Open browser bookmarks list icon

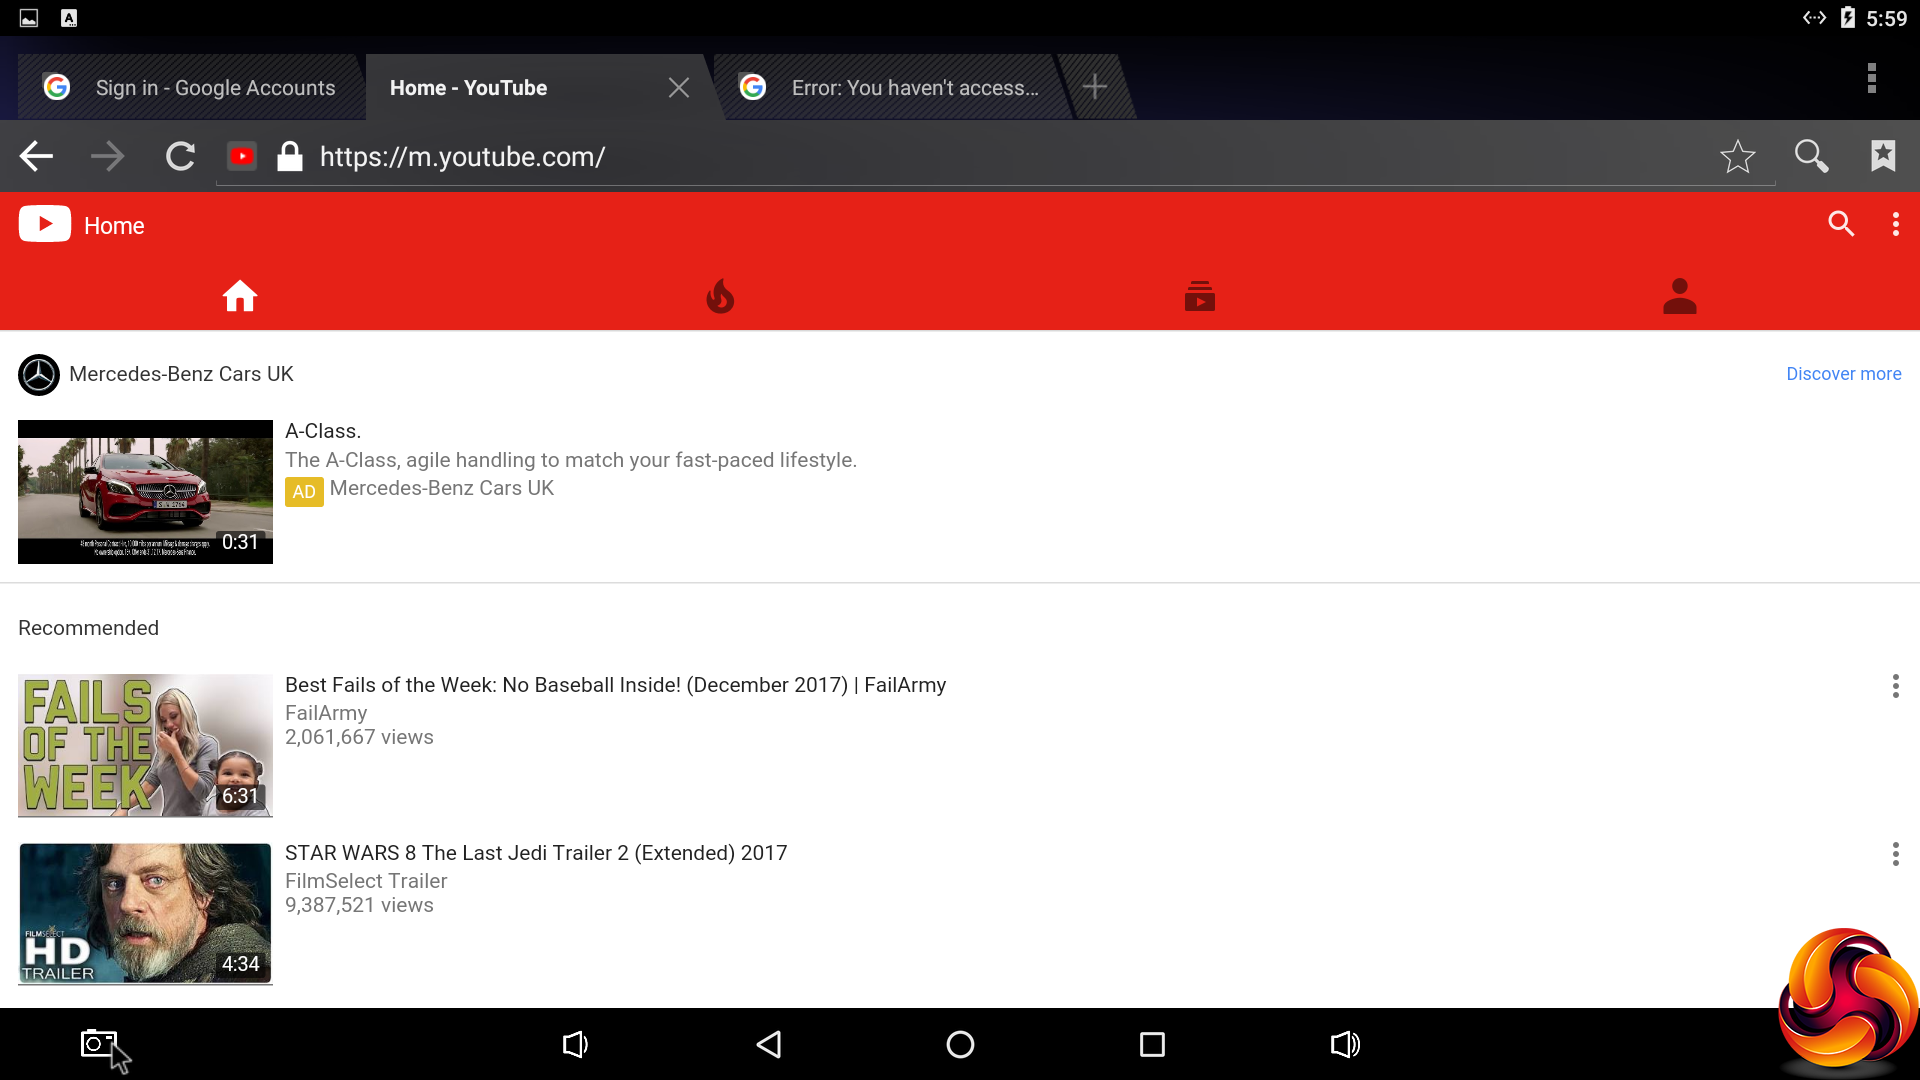[1883, 156]
